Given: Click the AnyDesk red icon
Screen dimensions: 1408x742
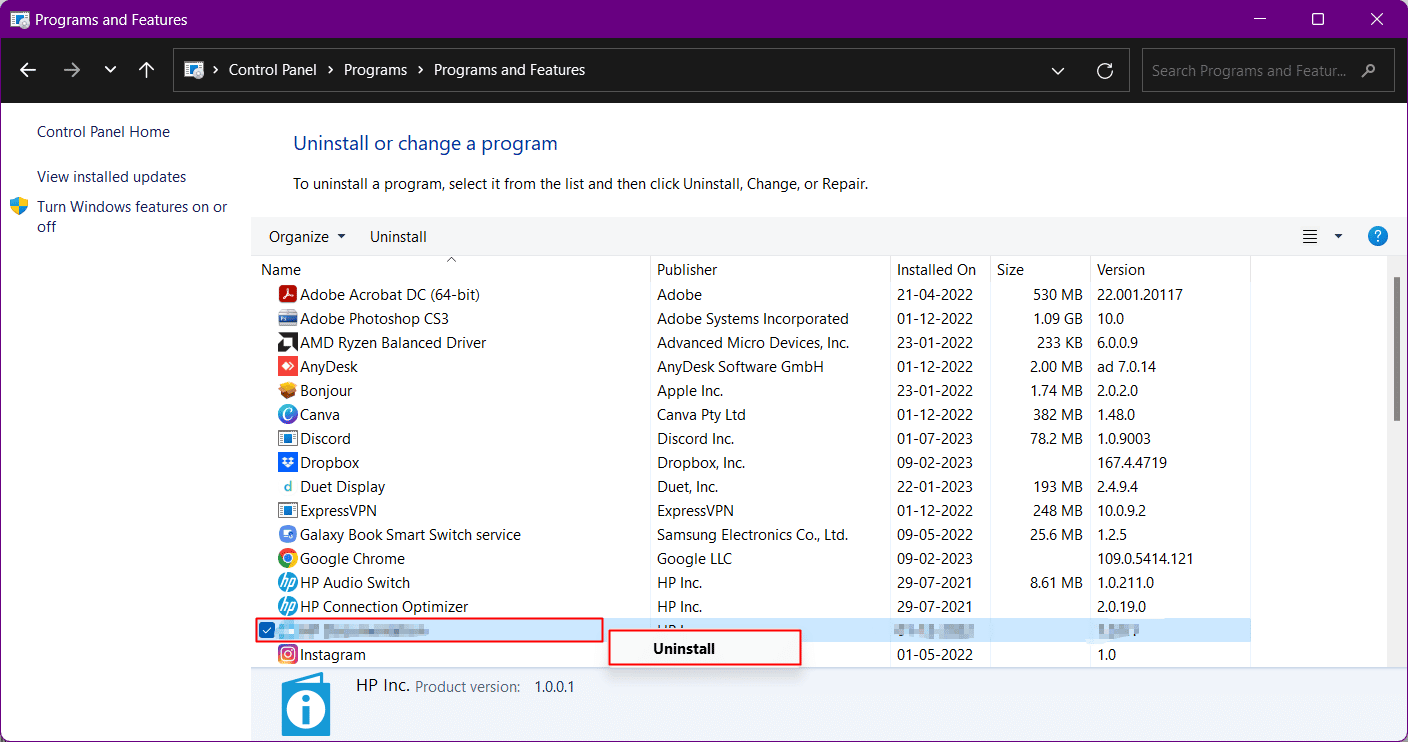Looking at the screenshot, I should [288, 367].
